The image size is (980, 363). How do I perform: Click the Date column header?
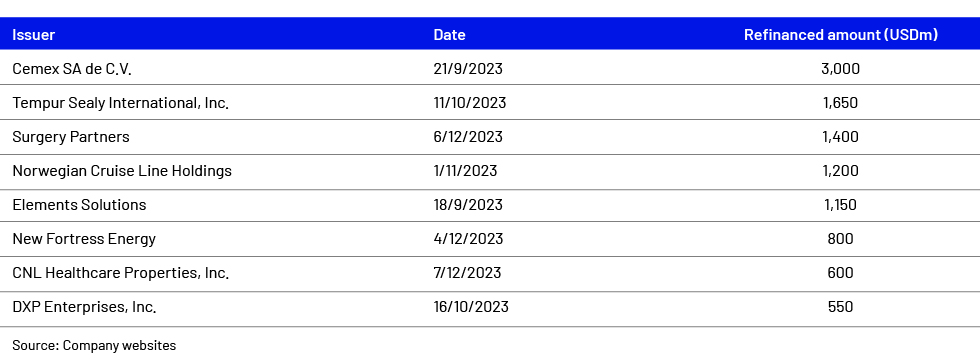449,35
